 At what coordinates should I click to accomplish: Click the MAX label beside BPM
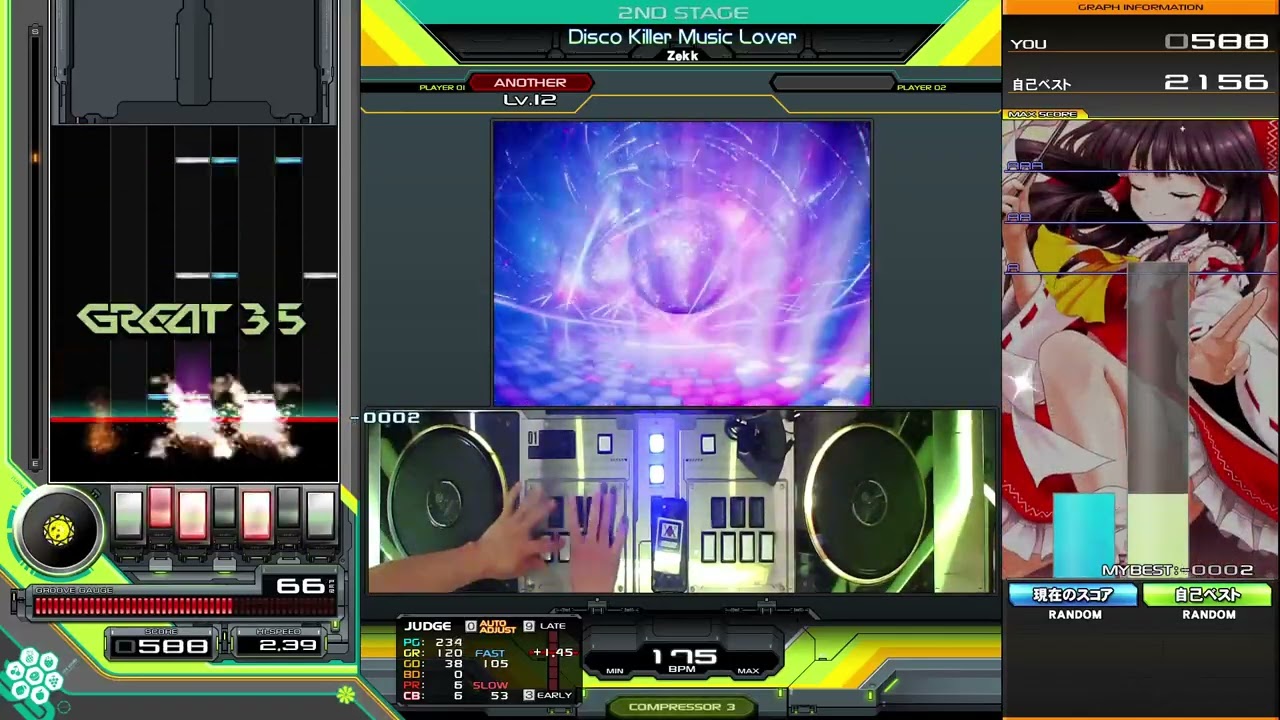748,671
